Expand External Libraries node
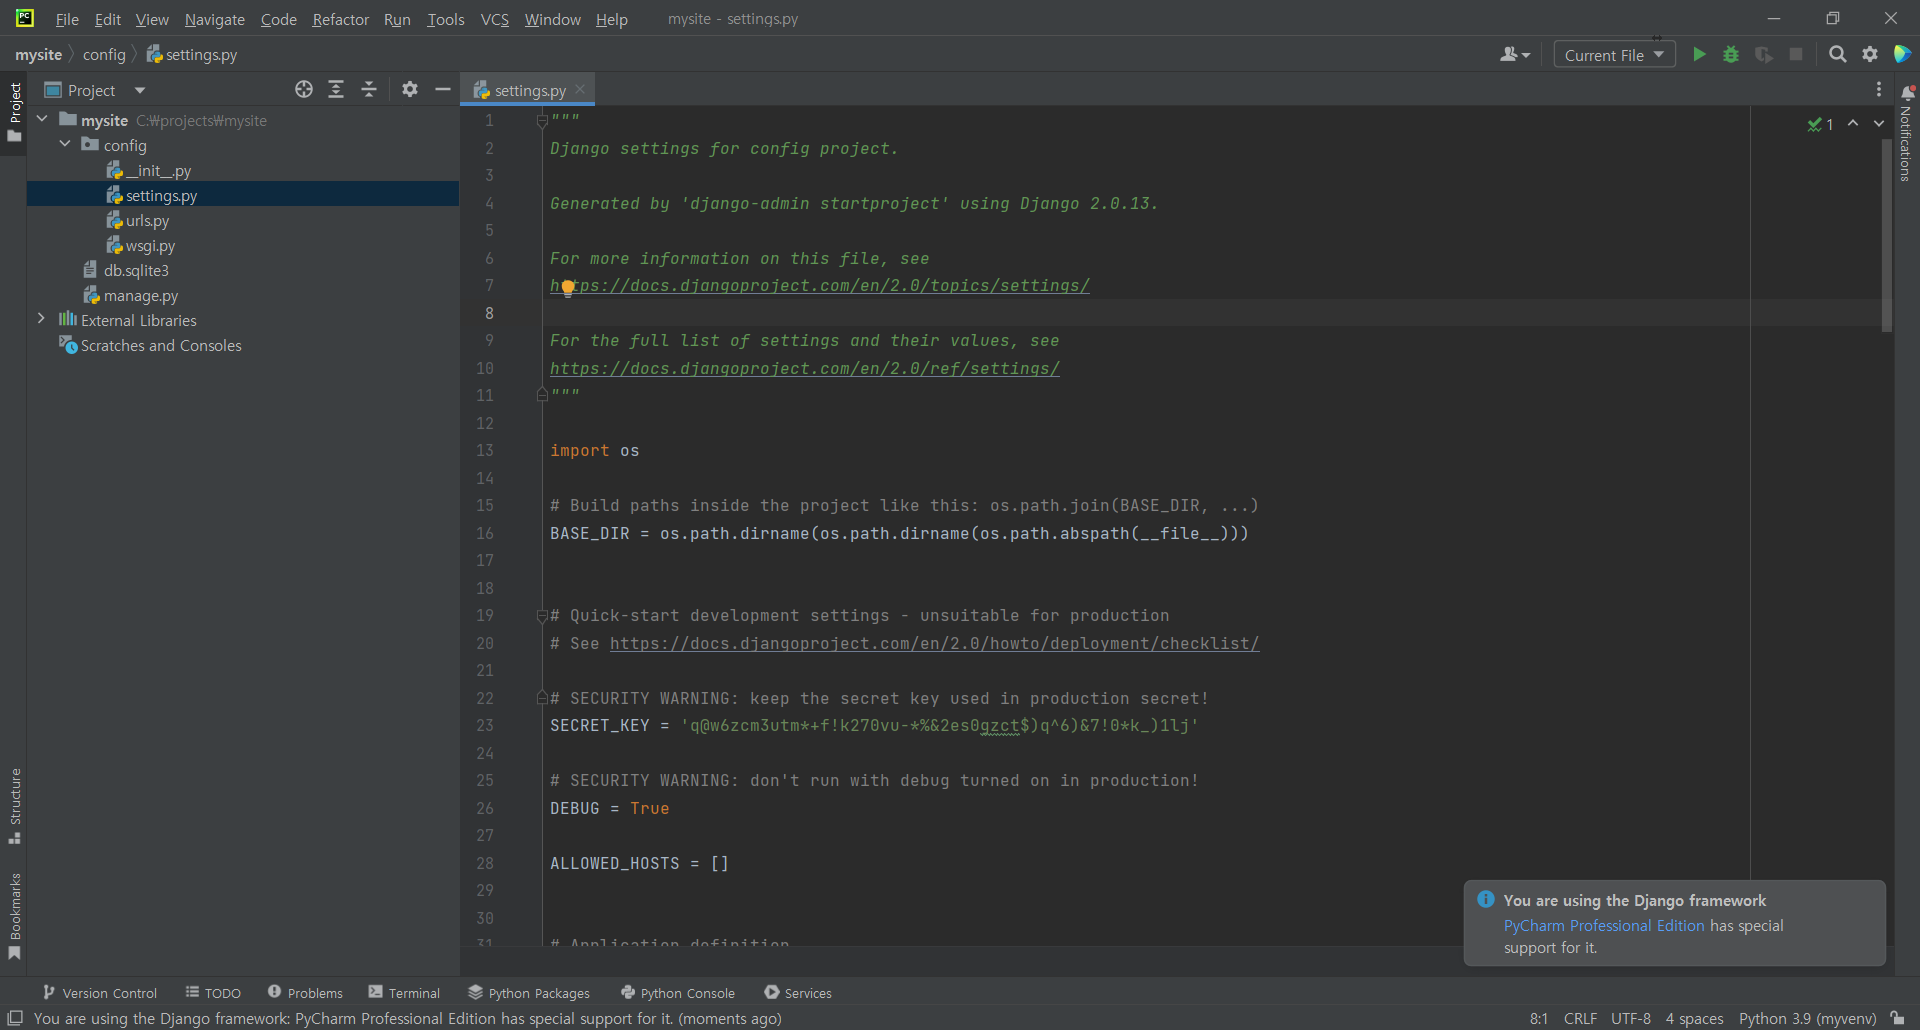Viewport: 1920px width, 1030px height. coord(41,319)
